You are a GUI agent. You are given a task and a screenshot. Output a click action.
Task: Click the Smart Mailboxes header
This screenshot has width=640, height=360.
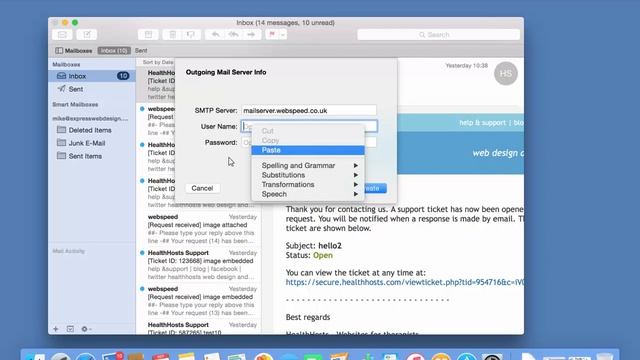click(75, 104)
